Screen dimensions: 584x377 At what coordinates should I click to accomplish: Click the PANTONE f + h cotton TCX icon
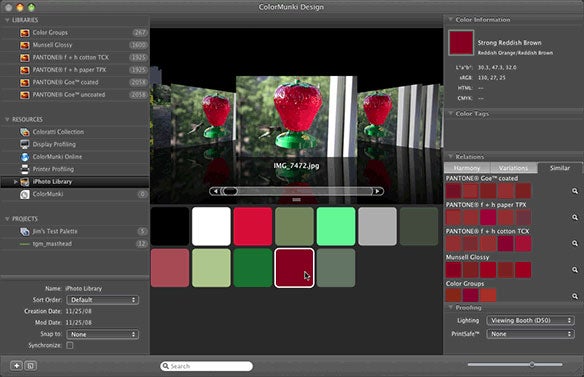(25, 58)
